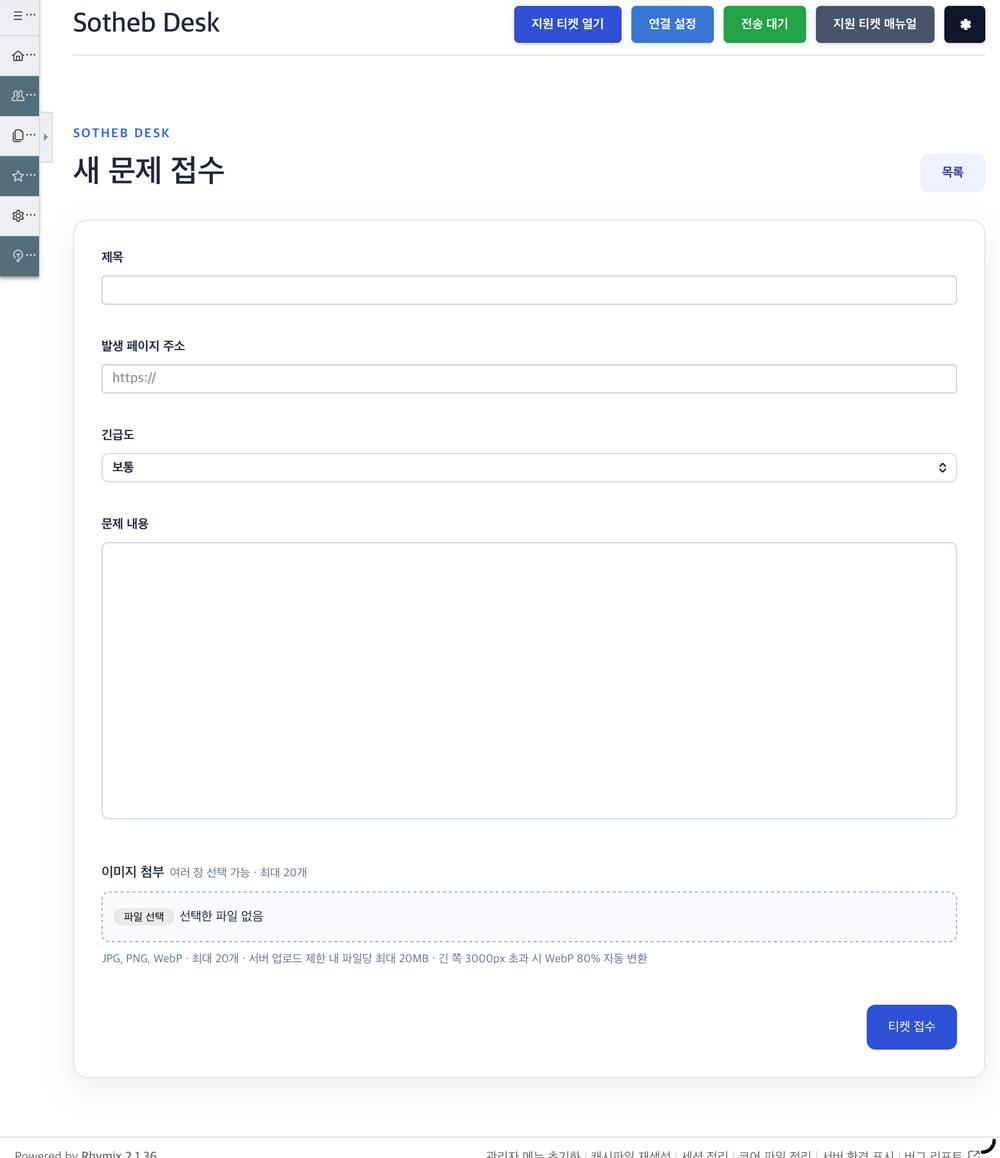
Task: Expand the sidebar with the arrow handle
Action: coord(46,137)
